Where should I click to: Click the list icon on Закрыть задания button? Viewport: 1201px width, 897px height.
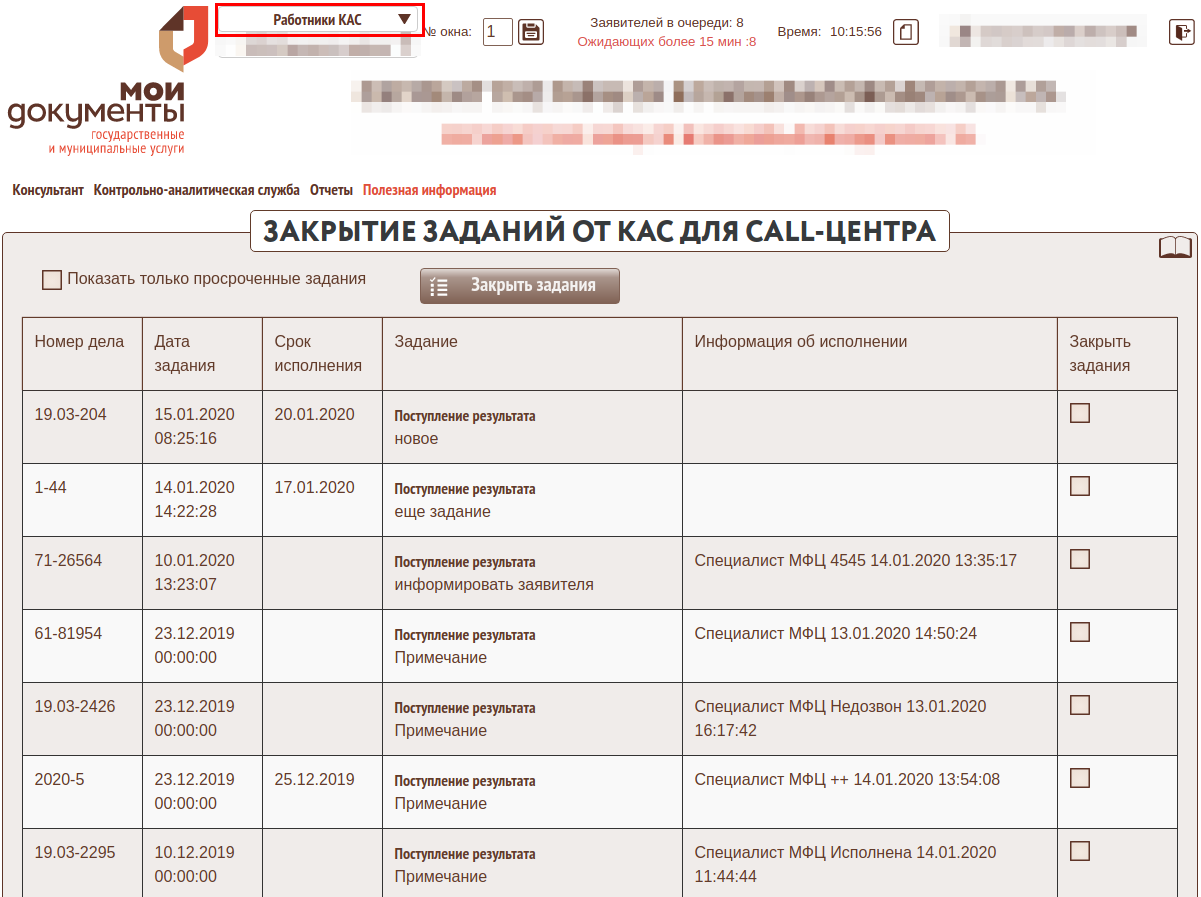(439, 286)
